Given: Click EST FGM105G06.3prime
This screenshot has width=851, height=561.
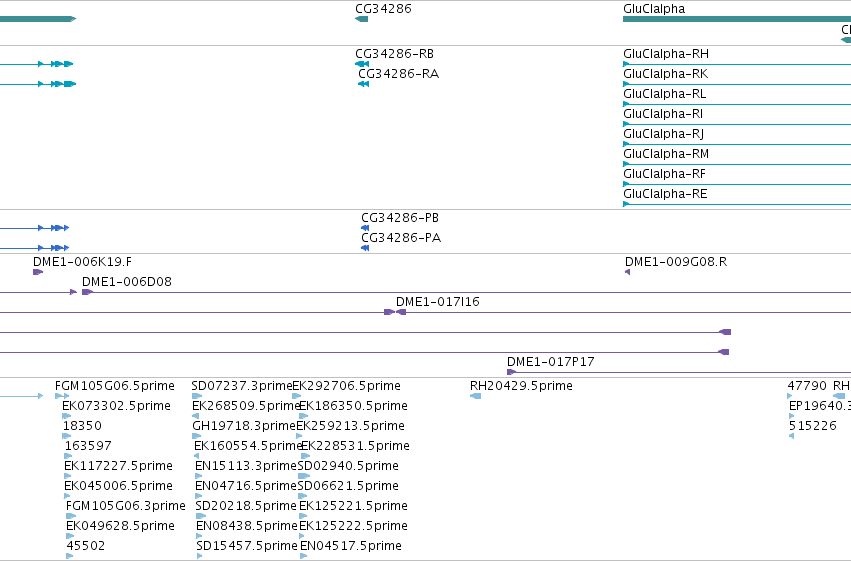Looking at the screenshot, I should click(x=126, y=506).
